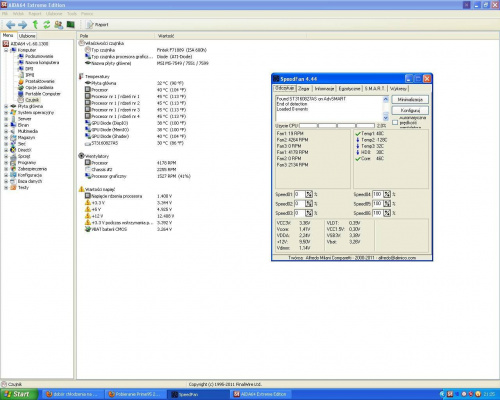Image resolution: width=500 pixels, height=400 pixels.
Task: Click the Sieć network icon in the tree
Action: pos(13,144)
